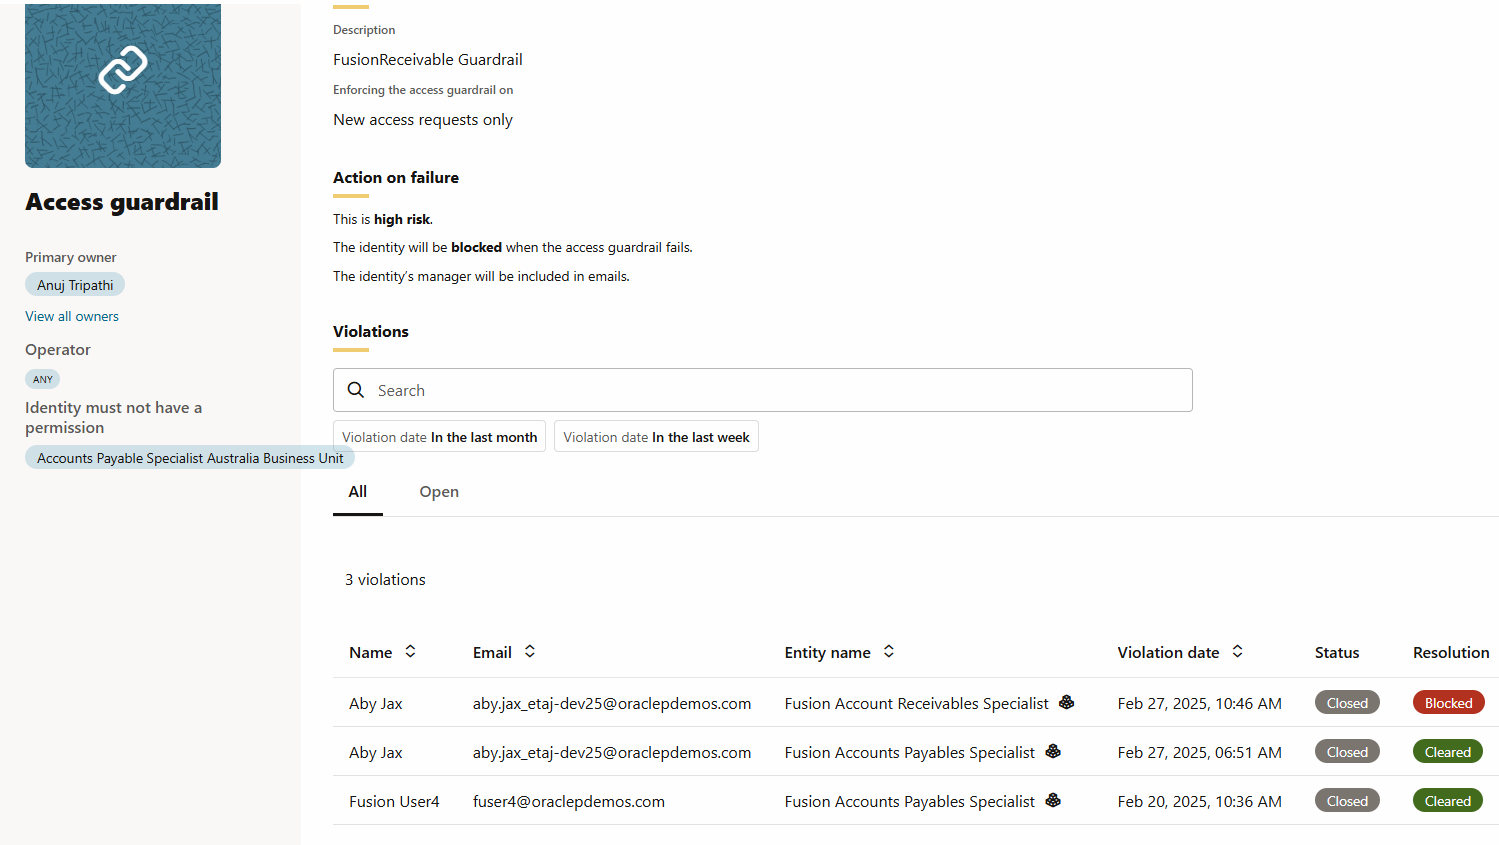
Task: Sort violations by Entity name column
Action: (889, 652)
